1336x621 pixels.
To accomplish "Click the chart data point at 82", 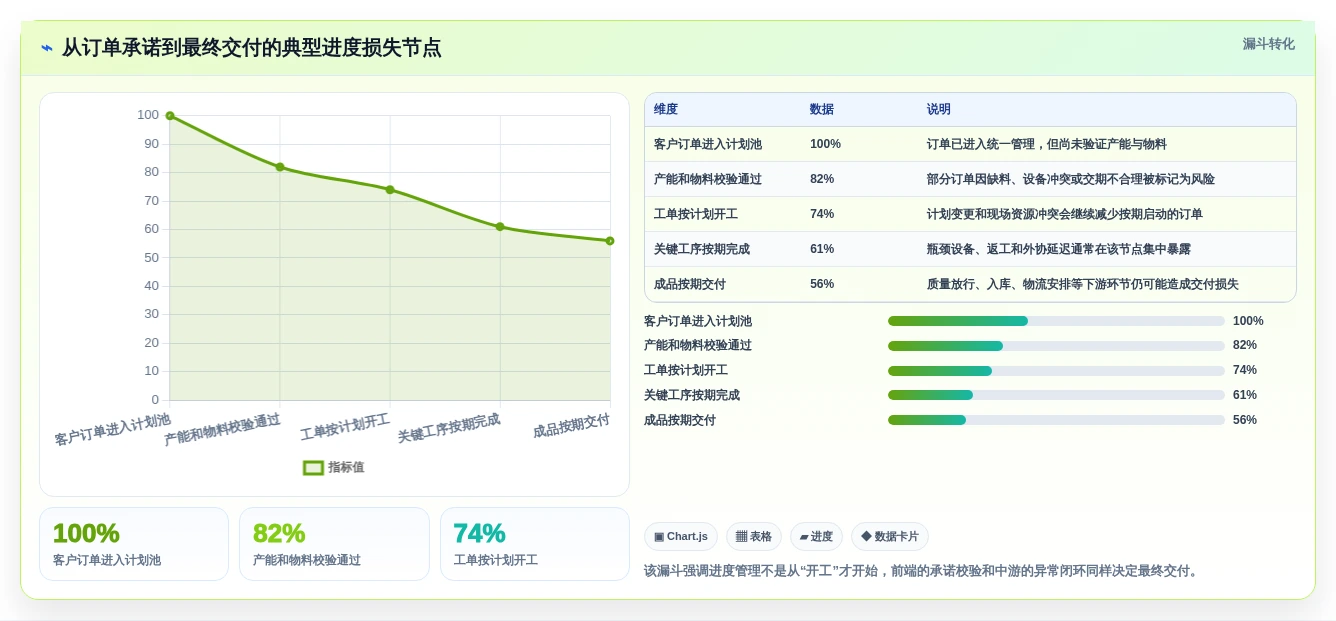I will click(280, 167).
